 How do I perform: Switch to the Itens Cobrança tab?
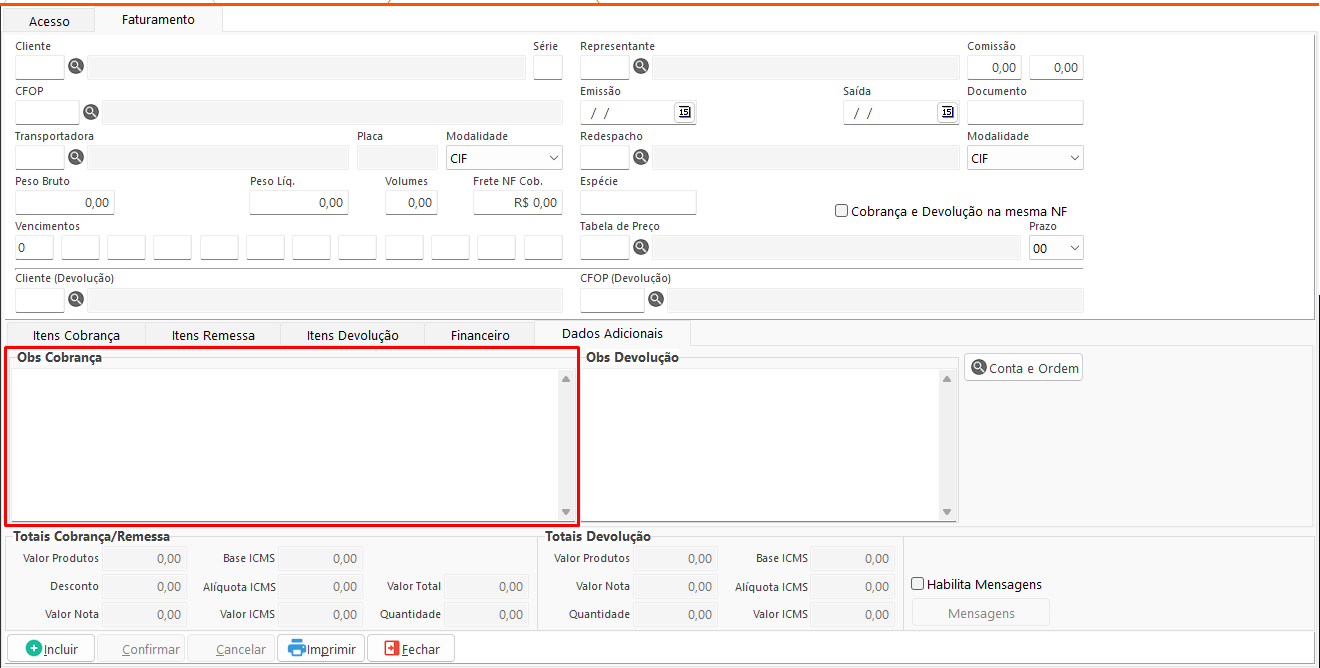[76, 335]
